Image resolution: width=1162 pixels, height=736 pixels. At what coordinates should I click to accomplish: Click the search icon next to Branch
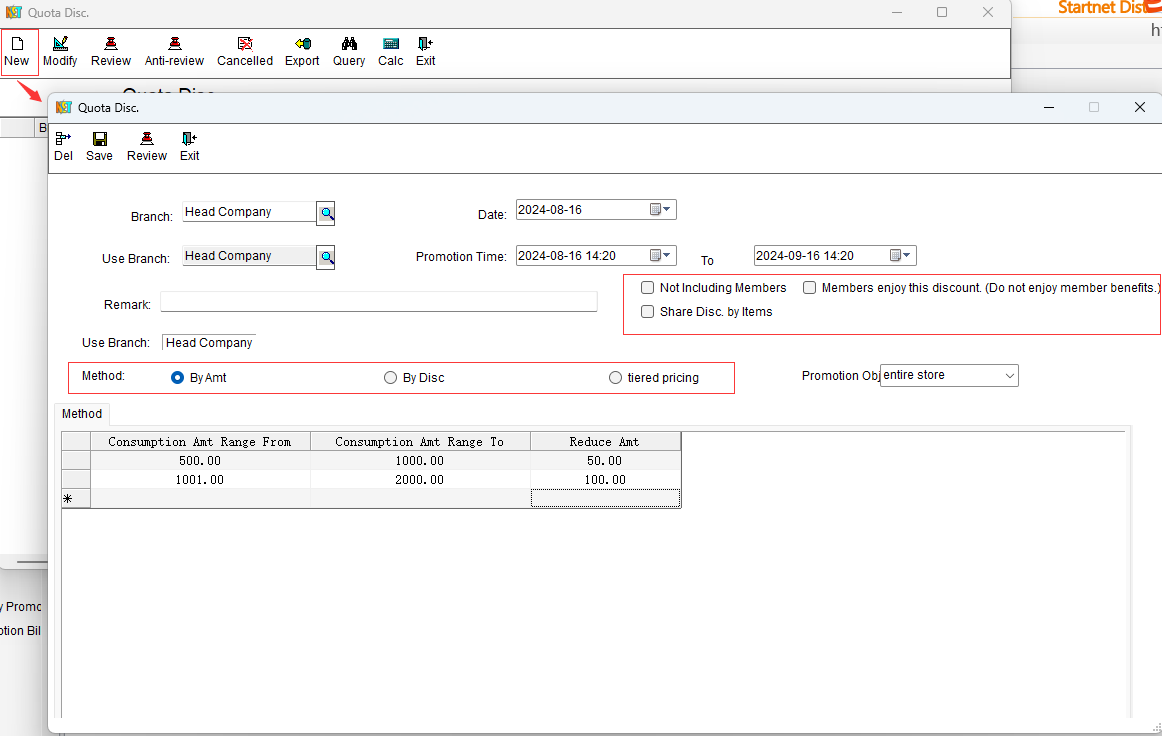(x=326, y=213)
